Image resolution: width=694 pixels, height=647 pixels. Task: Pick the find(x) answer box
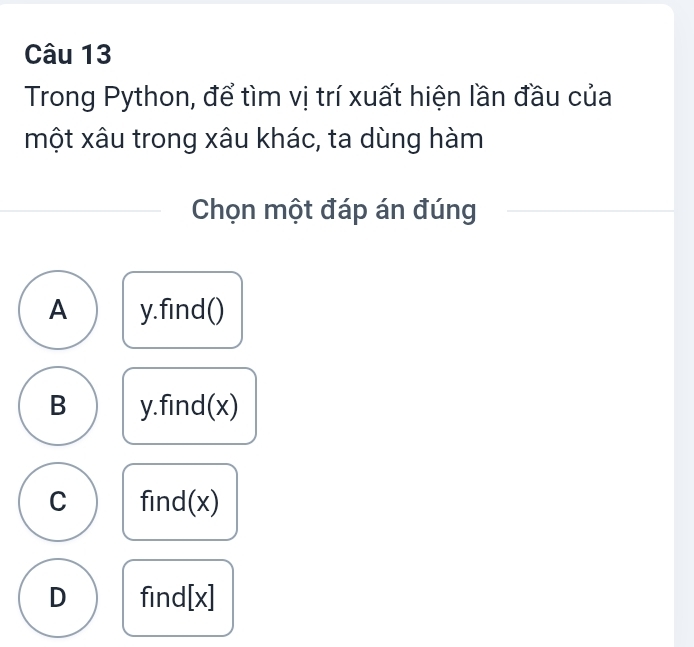(180, 502)
